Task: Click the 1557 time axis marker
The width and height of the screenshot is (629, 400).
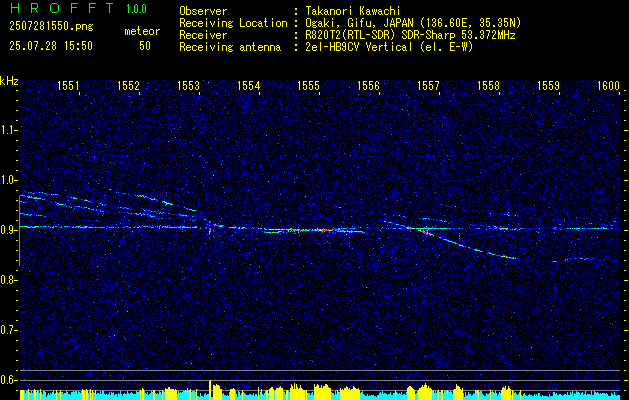Action: (428, 85)
